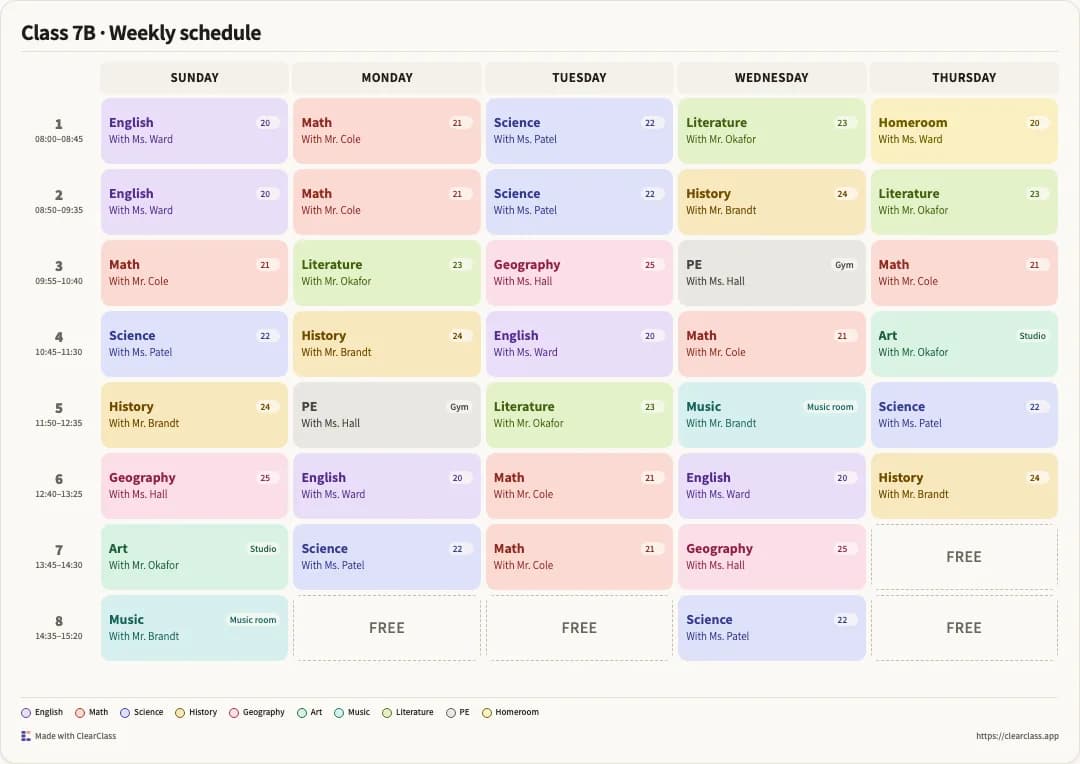Open Wednesday PE lesson in Gym
Screen dimensions: 1080x764
click(771, 273)
